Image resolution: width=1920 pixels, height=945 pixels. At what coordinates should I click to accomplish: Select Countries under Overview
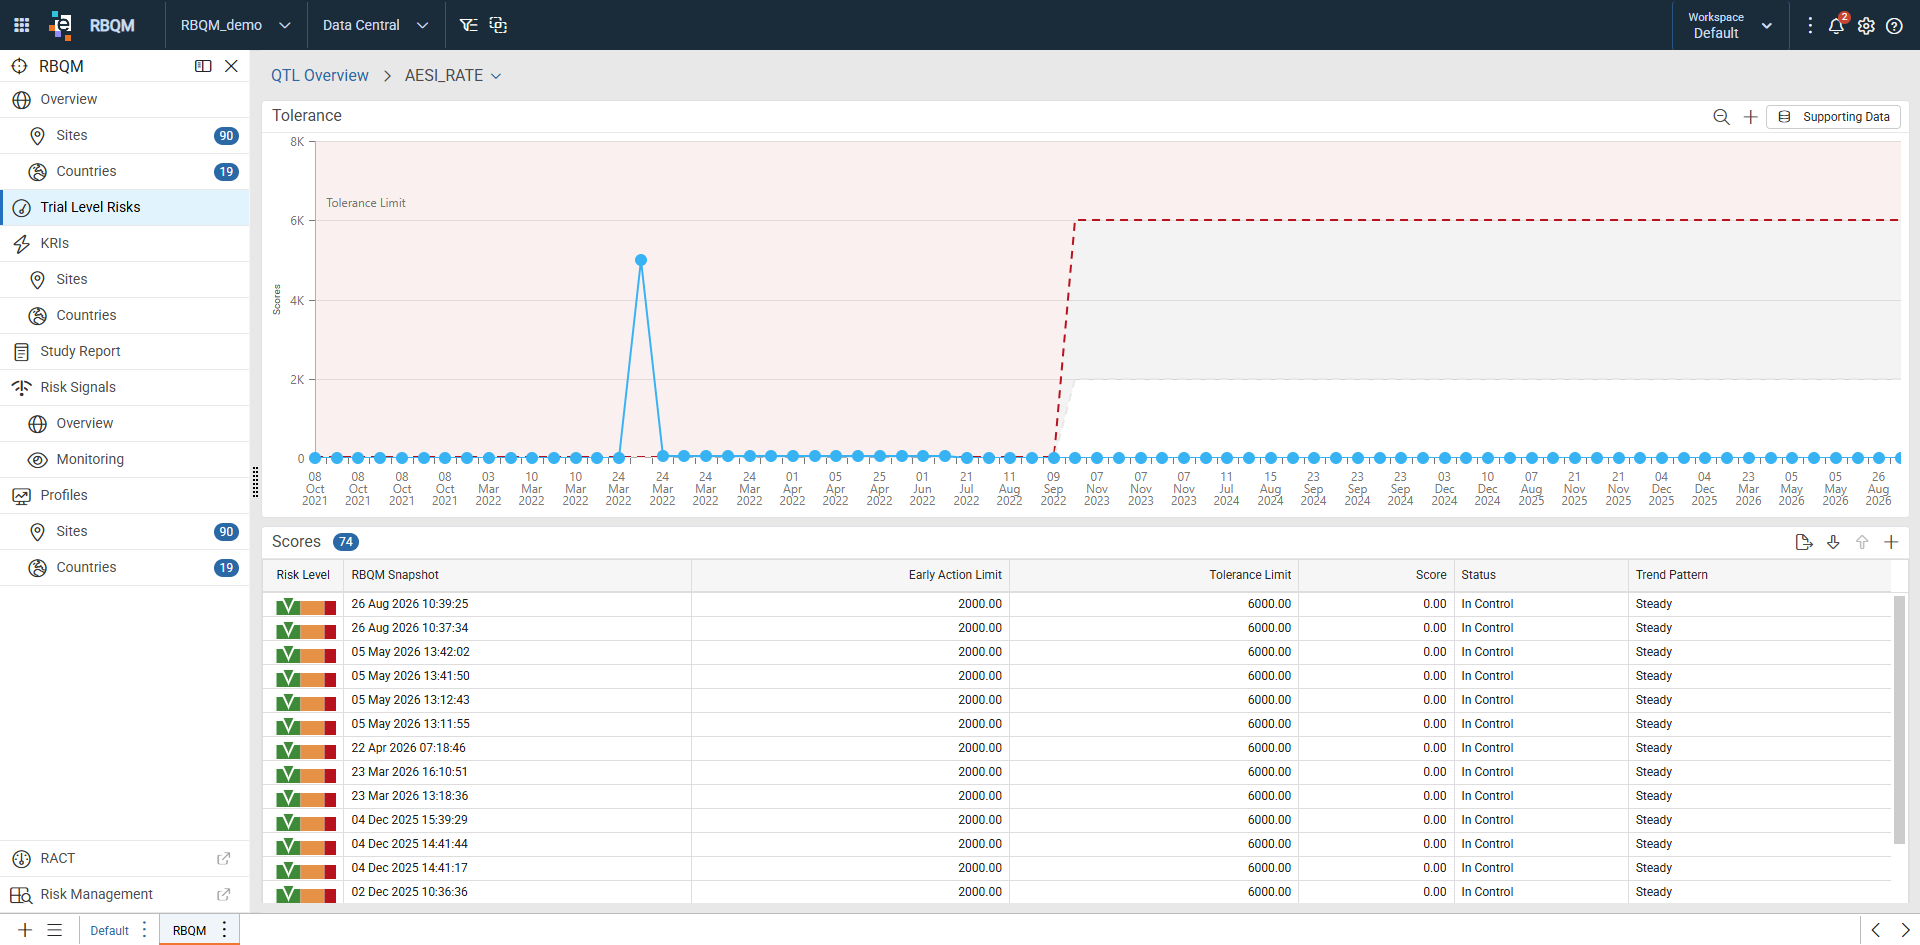[x=125, y=171]
